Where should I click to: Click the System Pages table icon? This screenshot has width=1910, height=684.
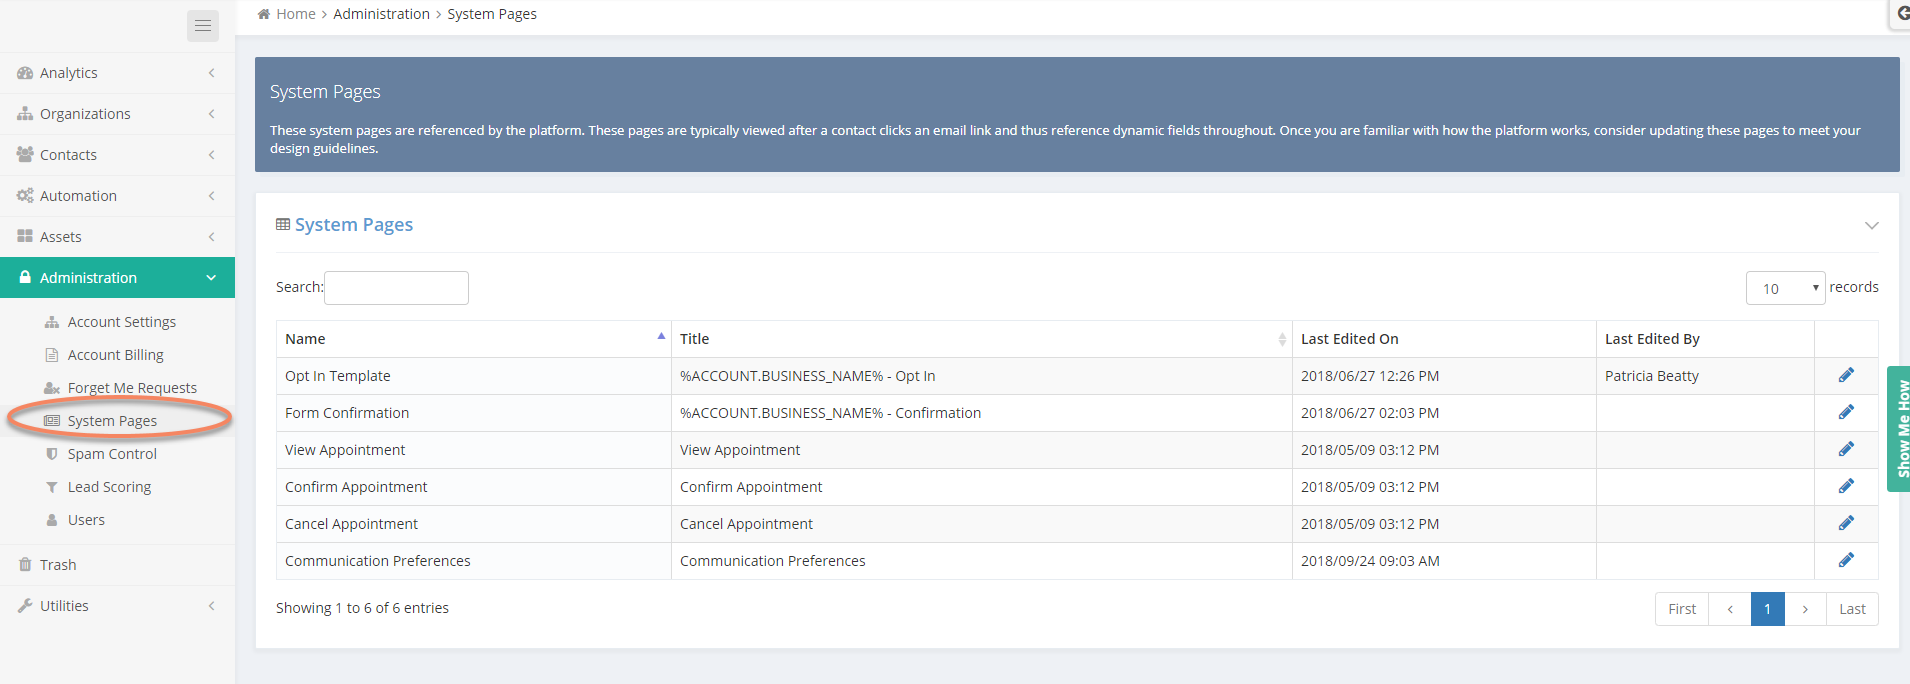click(283, 225)
